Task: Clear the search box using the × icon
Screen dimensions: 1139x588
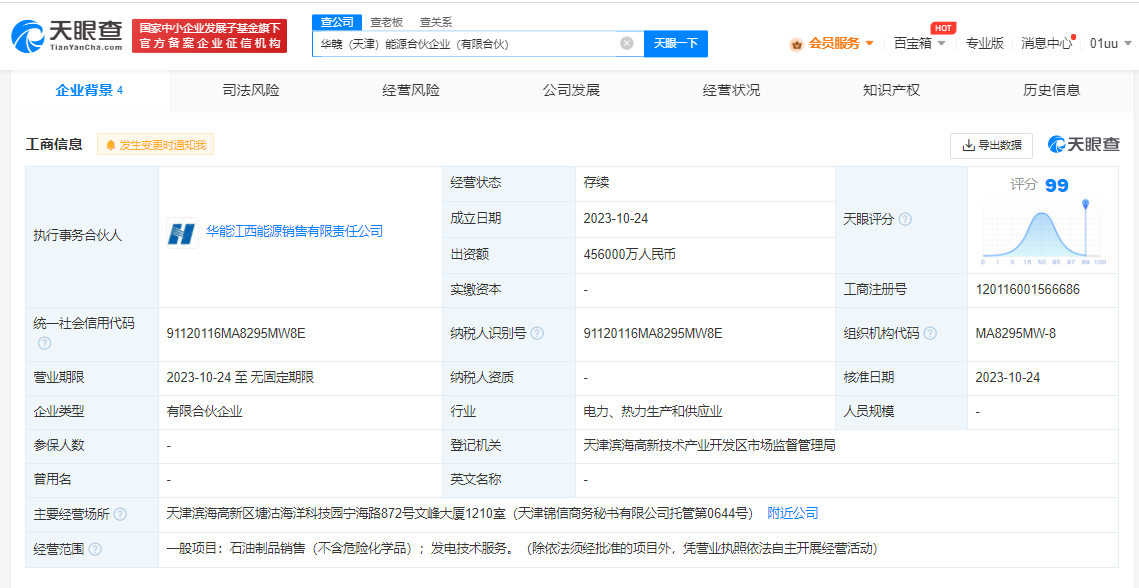Action: 628,43
